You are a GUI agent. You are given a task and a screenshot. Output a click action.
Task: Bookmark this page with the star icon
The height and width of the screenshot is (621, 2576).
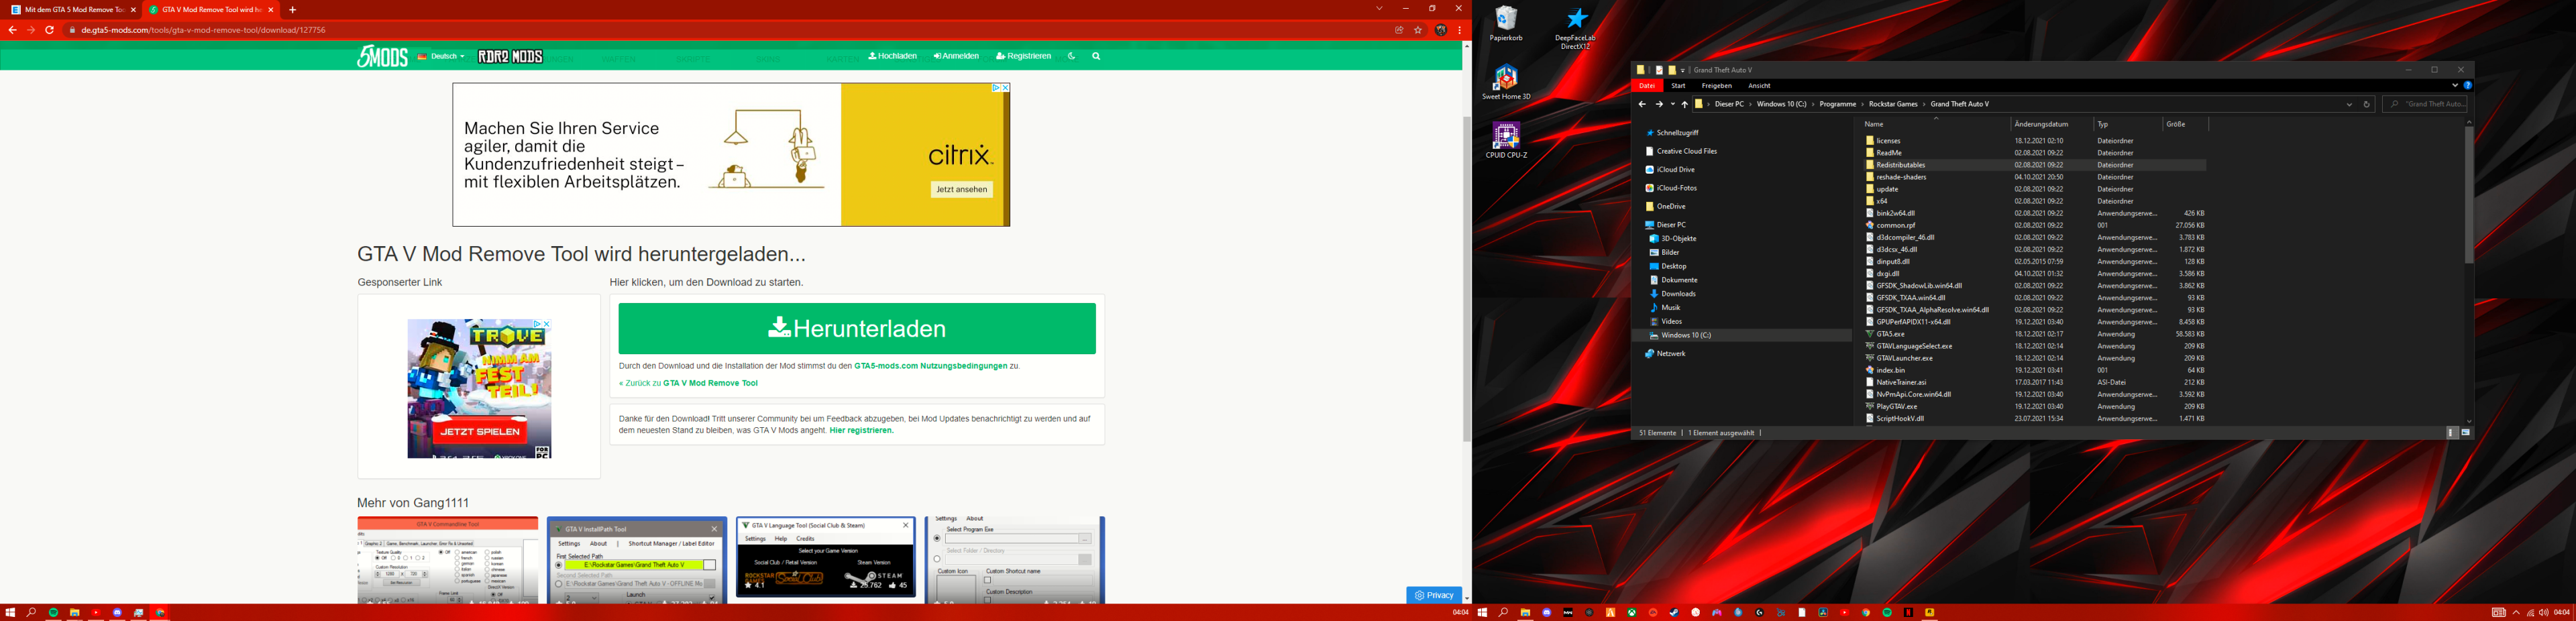[x=1418, y=30]
